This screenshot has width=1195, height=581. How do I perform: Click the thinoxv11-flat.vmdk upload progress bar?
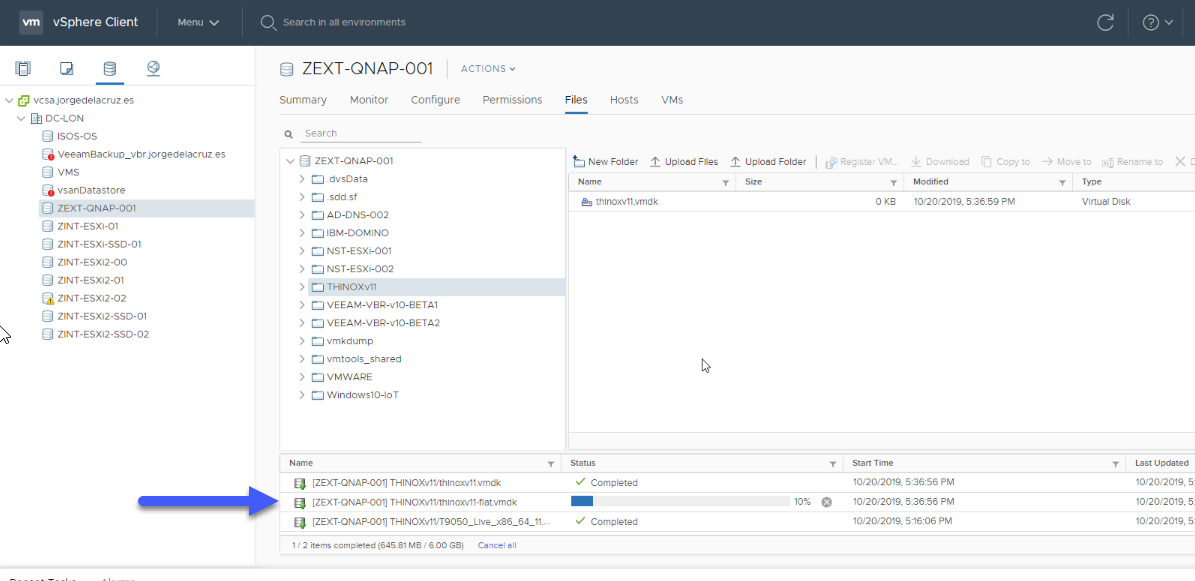tap(681, 502)
